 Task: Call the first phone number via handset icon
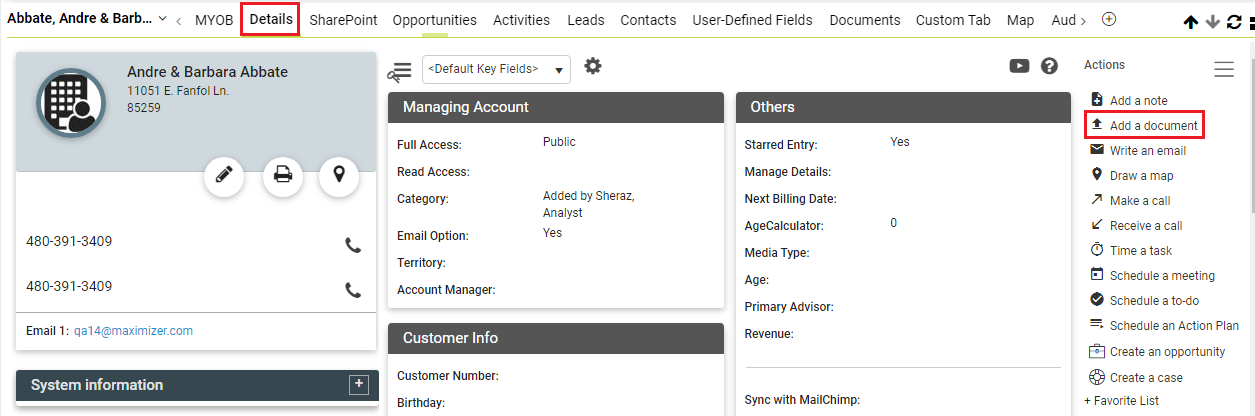353,244
